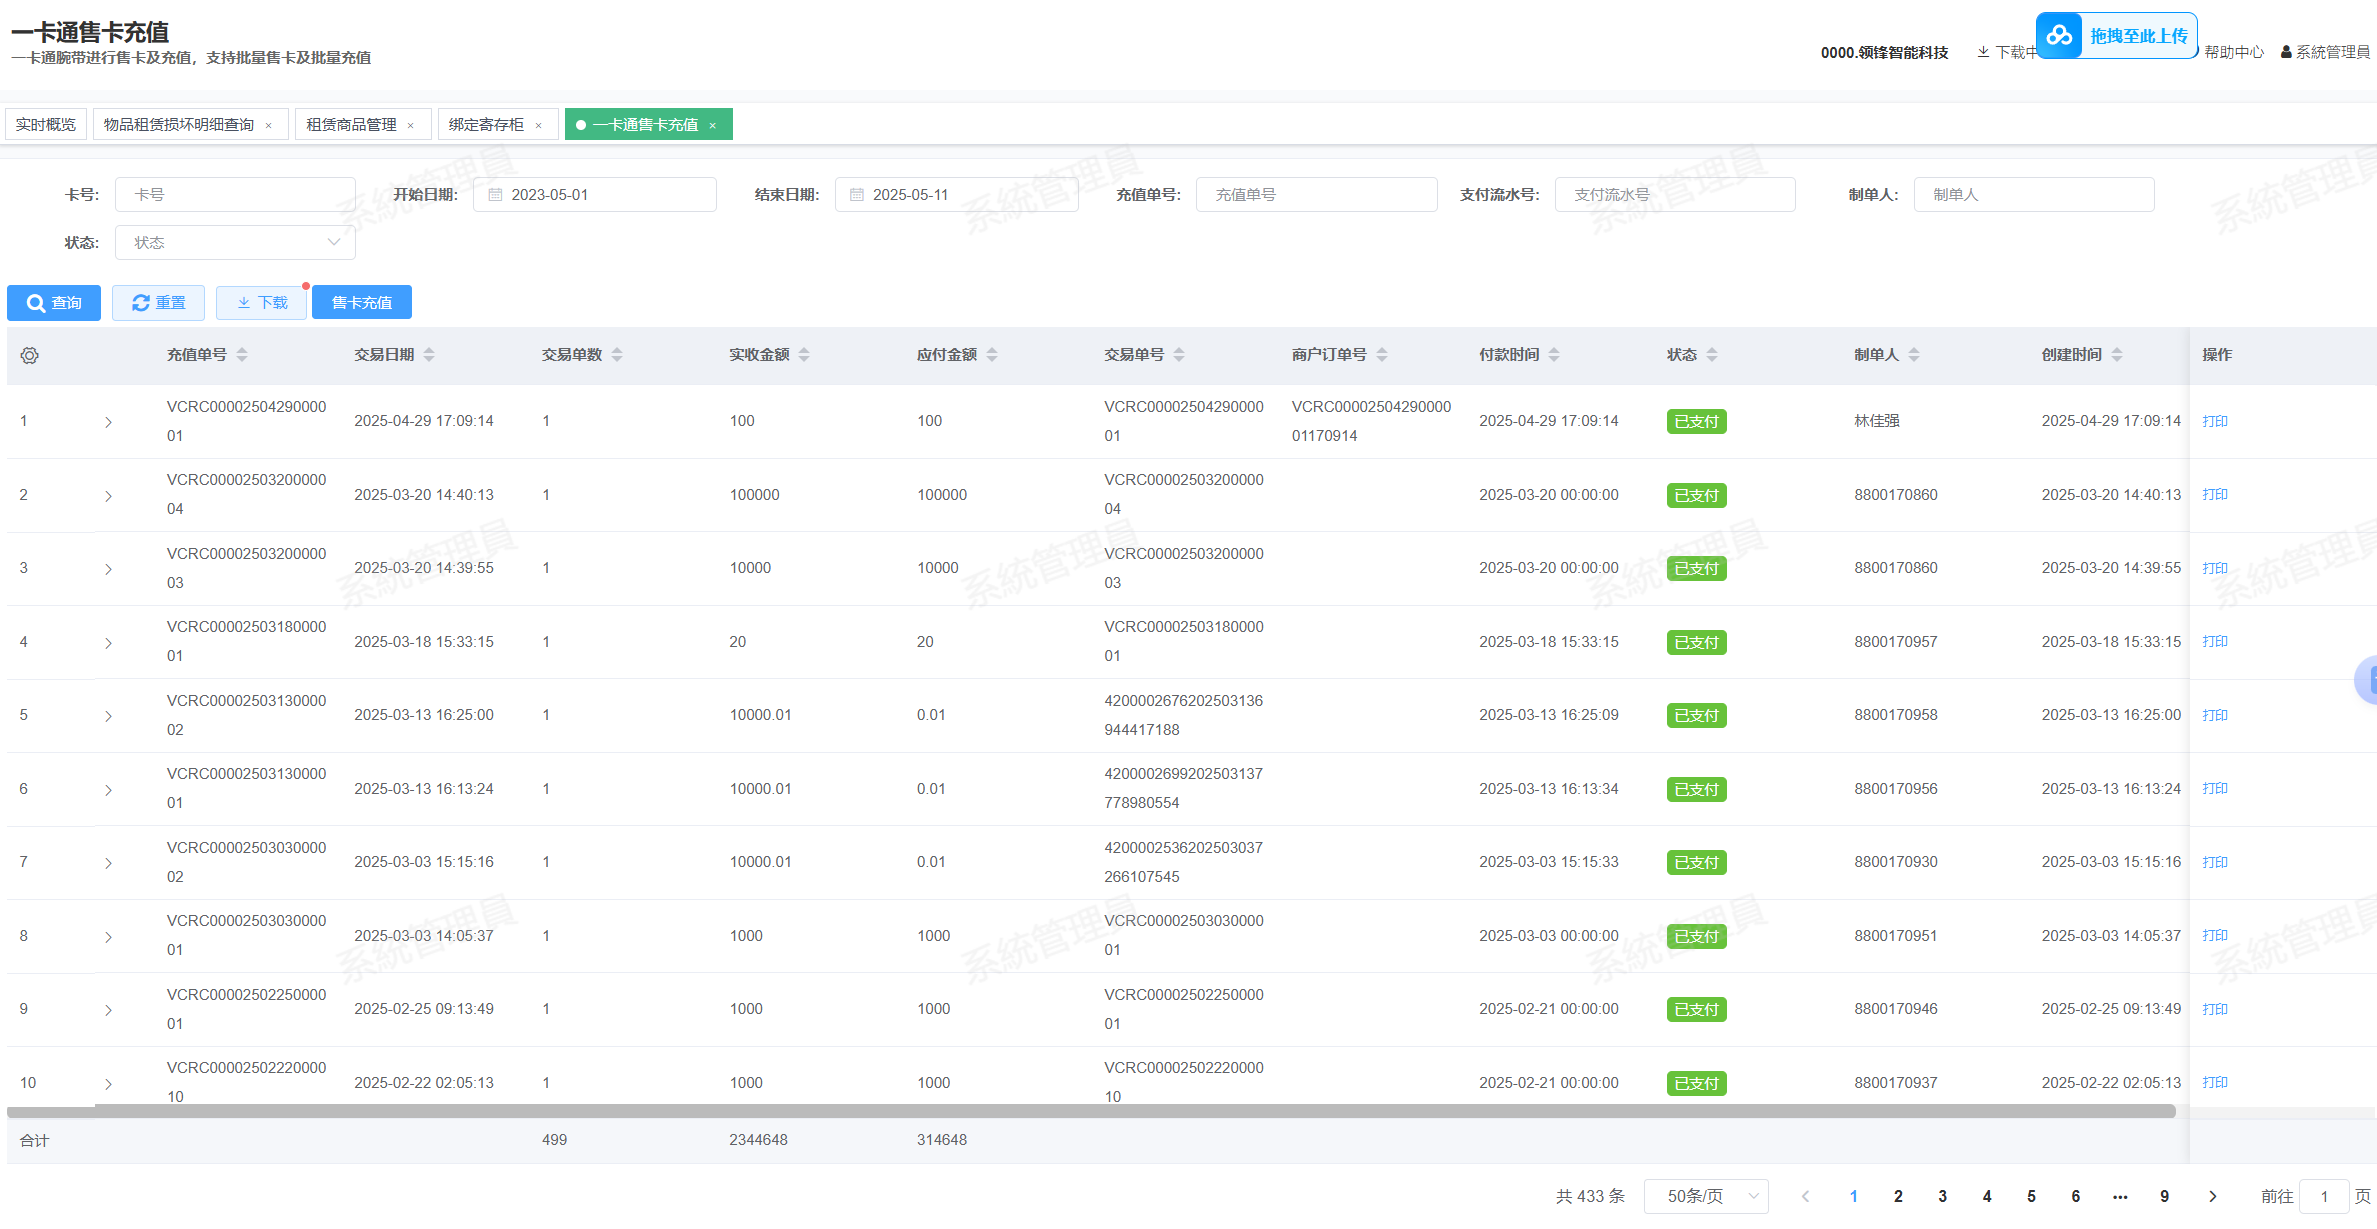
Task: Close the 绑定寄存柜 tab
Action: tap(539, 126)
